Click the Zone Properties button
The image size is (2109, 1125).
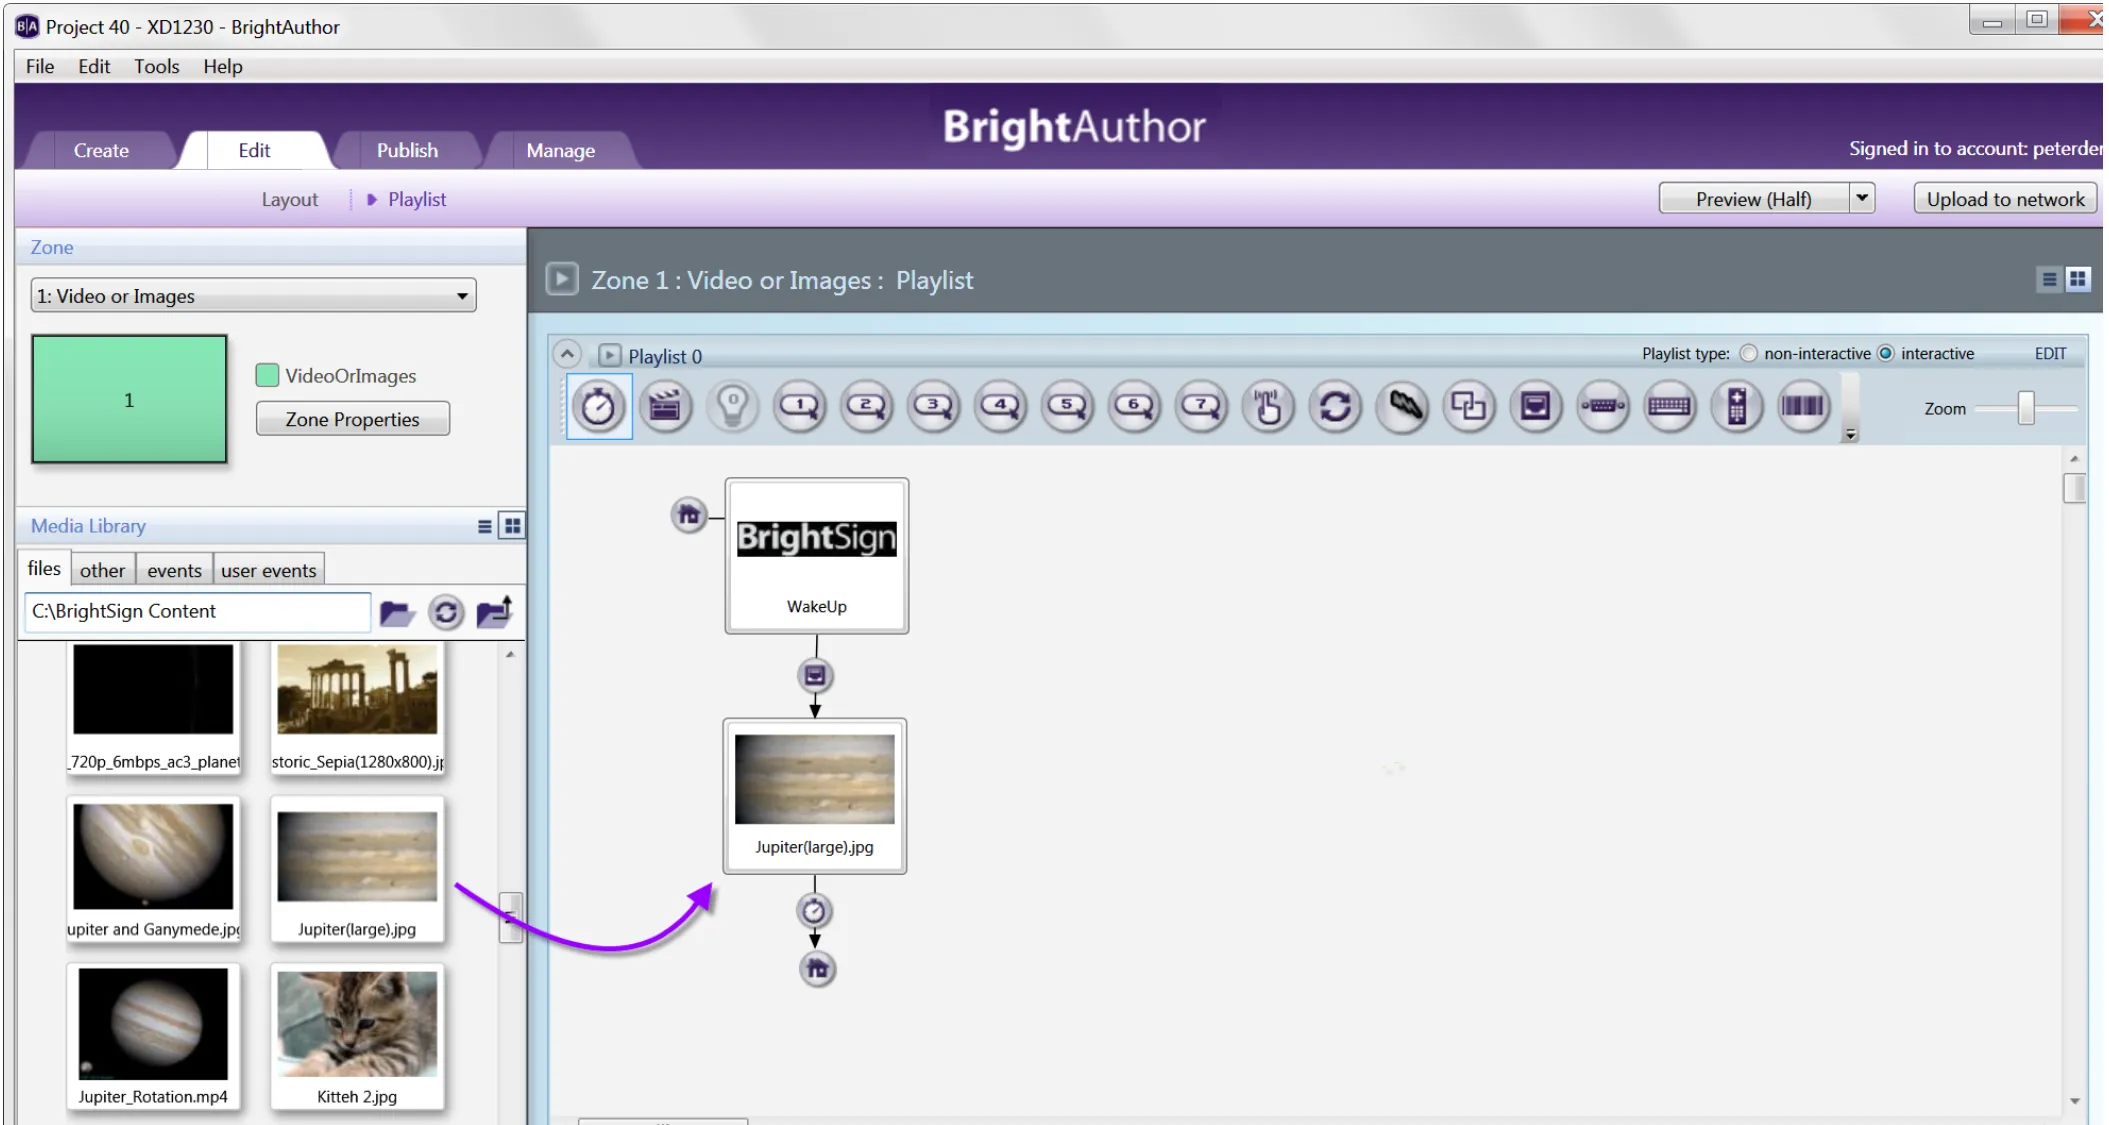pyautogui.click(x=353, y=419)
